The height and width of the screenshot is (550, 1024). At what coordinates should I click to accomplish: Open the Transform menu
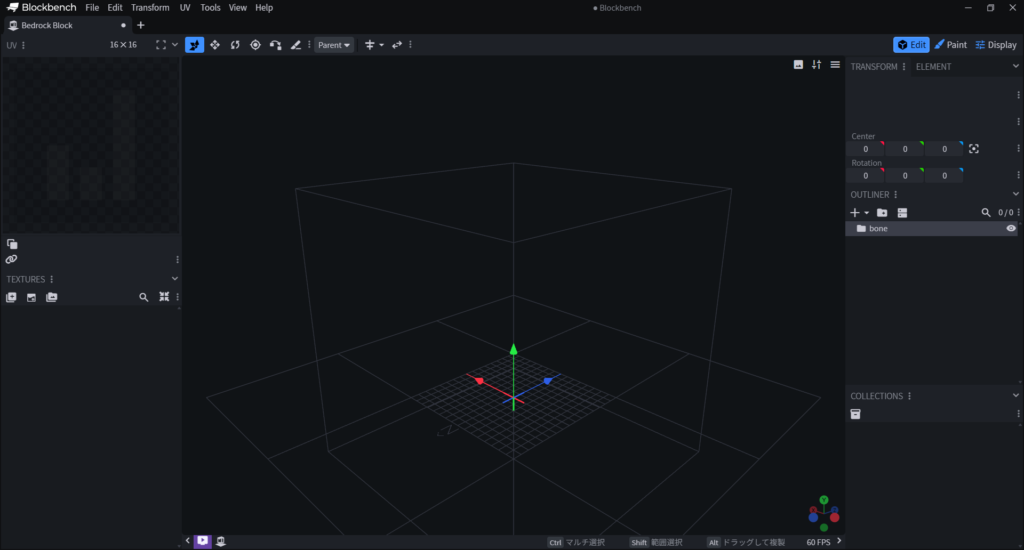point(150,8)
